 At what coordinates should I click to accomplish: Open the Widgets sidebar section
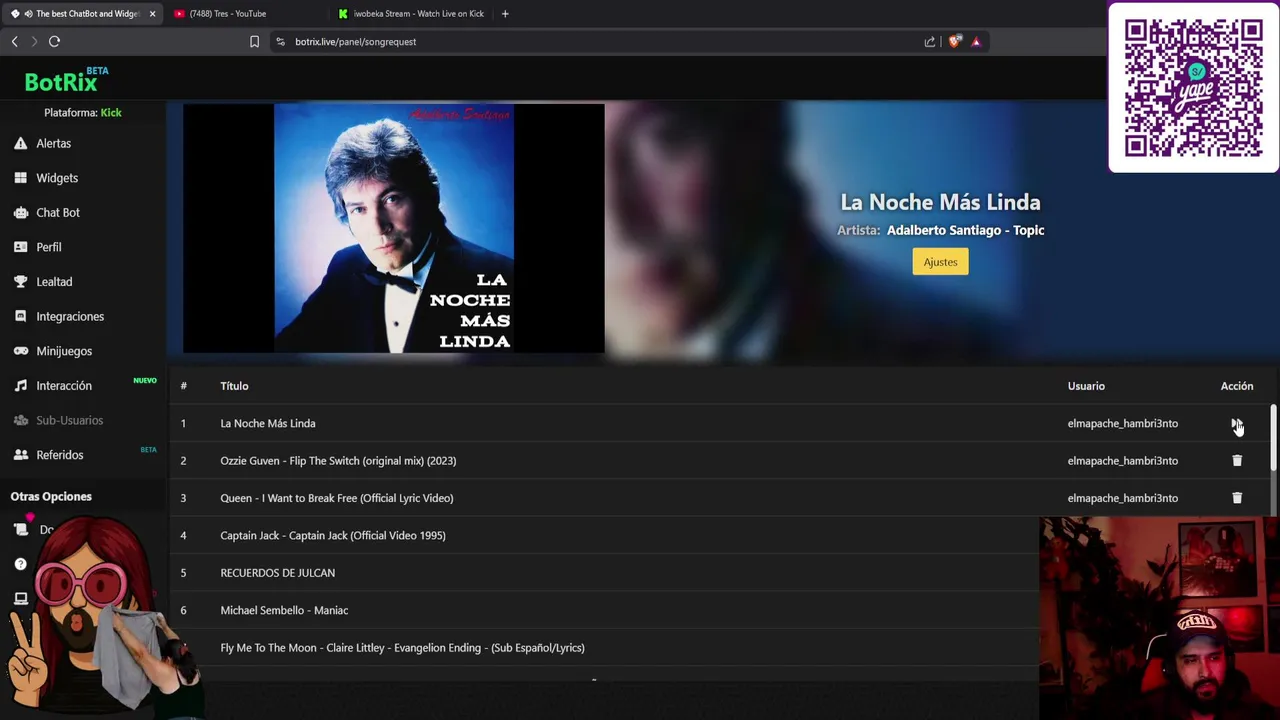coord(57,178)
